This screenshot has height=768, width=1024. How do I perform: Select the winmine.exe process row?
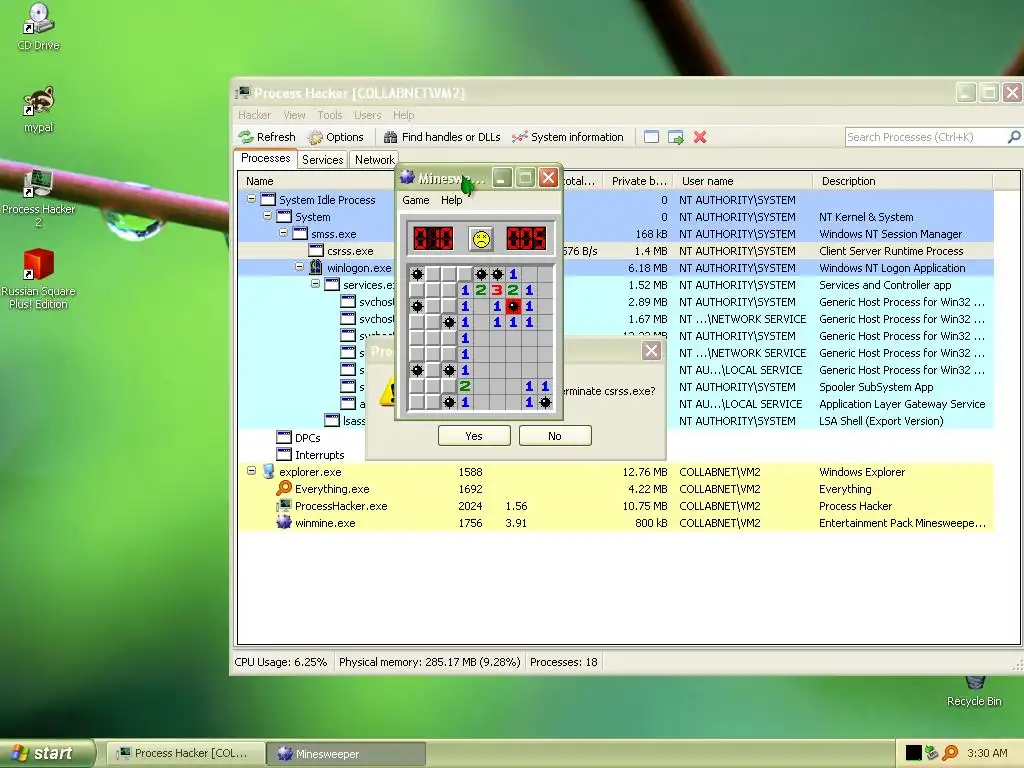[x=615, y=522]
